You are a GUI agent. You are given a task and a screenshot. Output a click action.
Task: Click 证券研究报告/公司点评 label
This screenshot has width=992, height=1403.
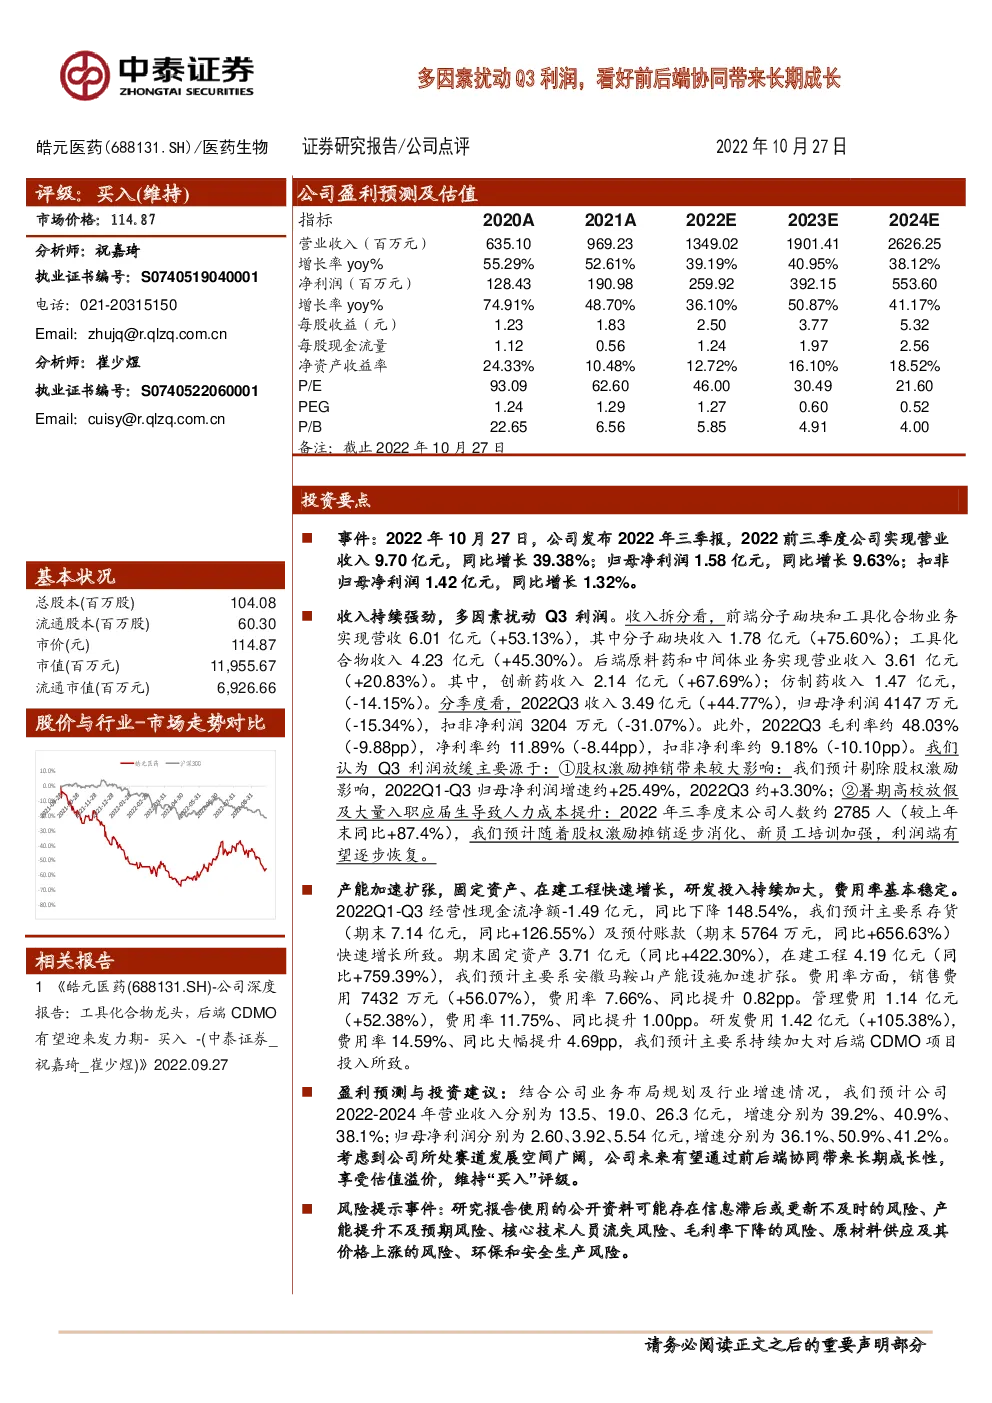pos(386,147)
